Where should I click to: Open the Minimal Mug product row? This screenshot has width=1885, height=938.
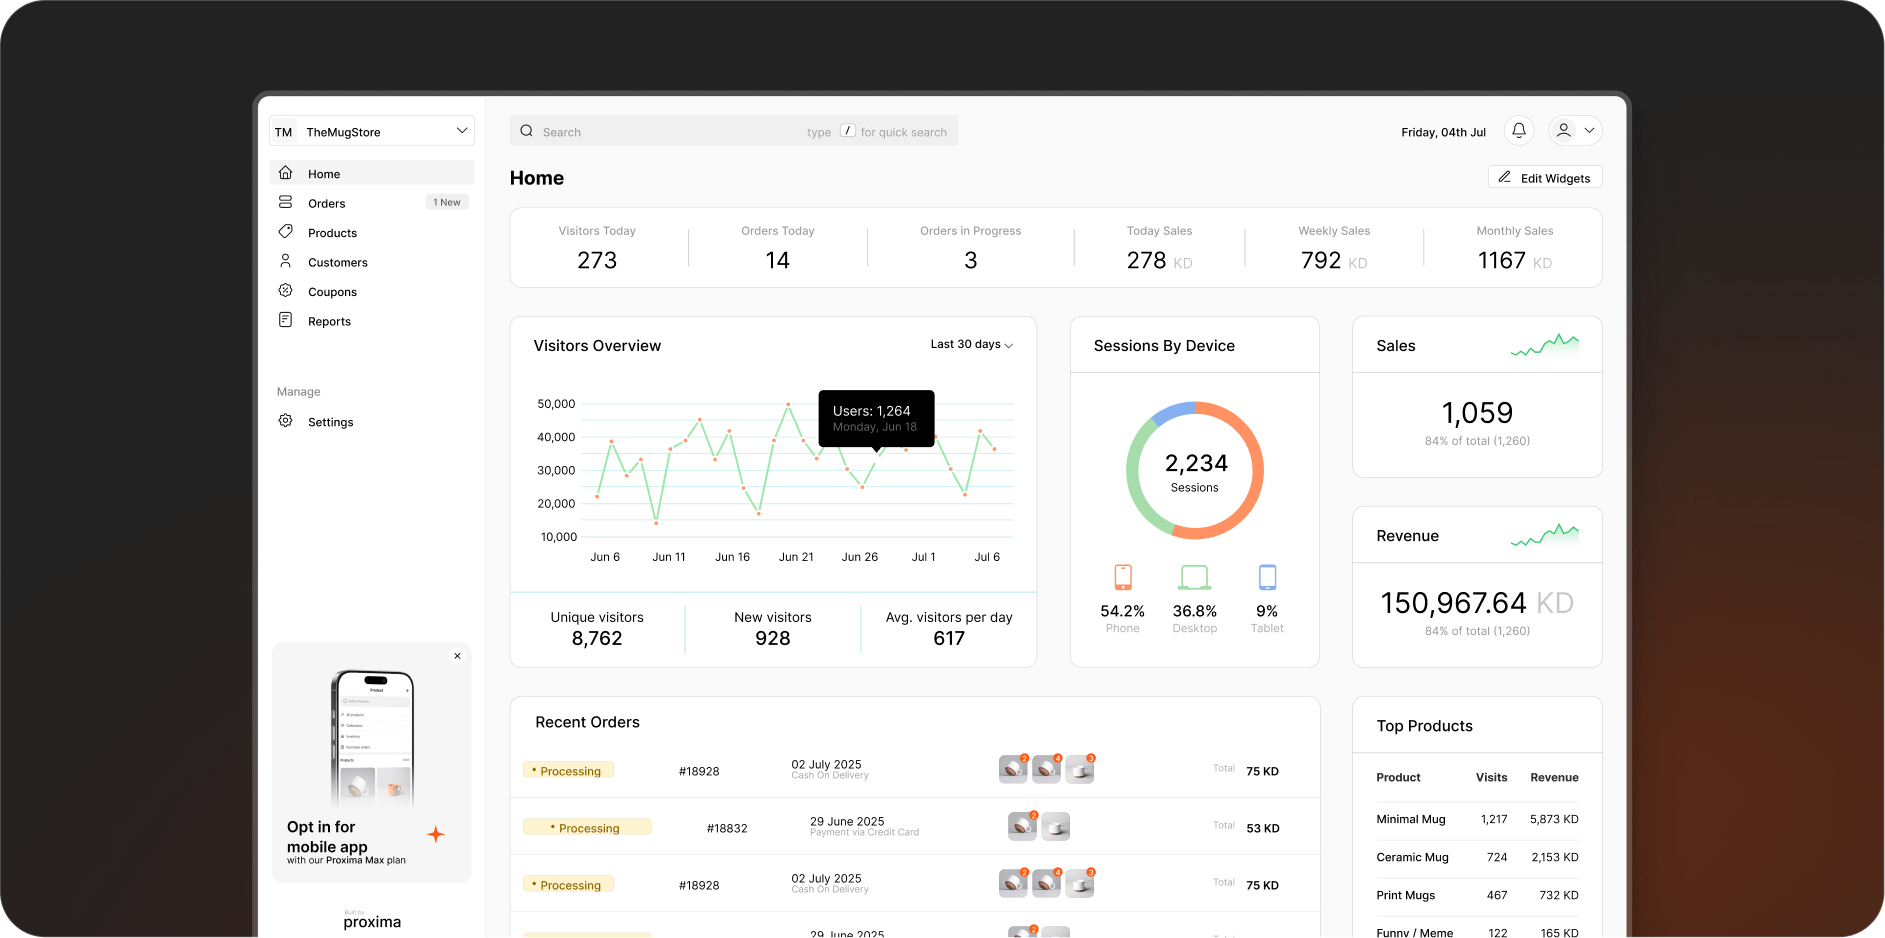pos(1477,819)
